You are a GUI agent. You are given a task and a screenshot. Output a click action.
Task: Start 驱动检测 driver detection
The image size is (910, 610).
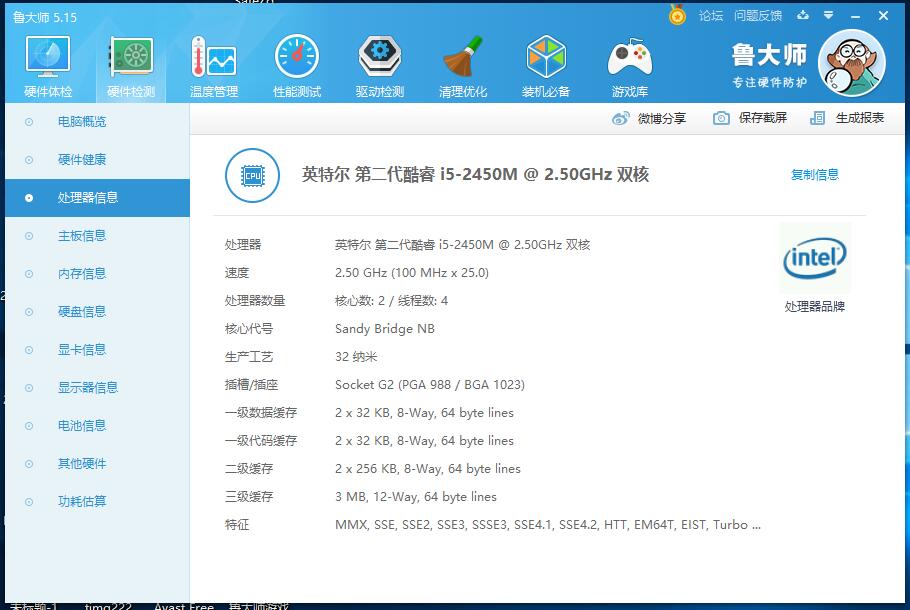coord(379,63)
